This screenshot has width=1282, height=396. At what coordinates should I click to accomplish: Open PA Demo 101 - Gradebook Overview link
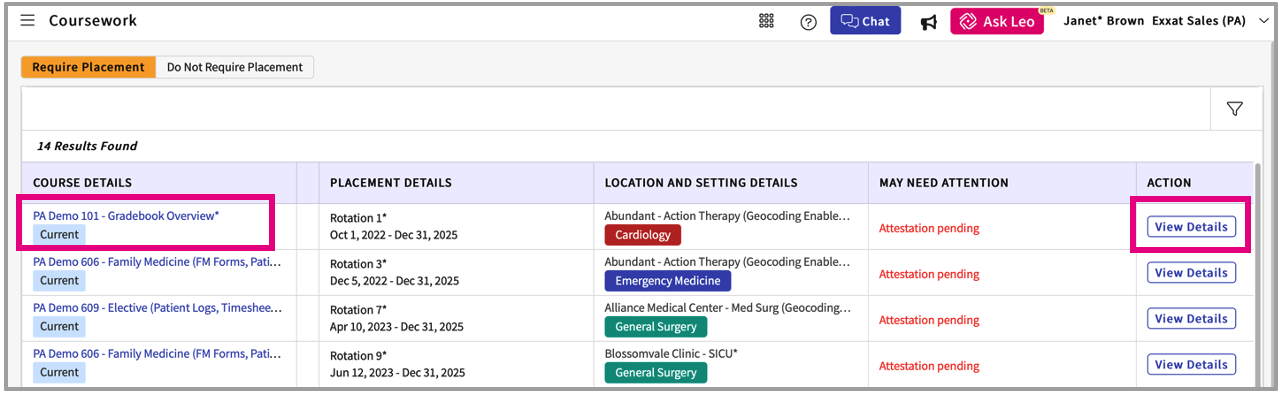[126, 216]
